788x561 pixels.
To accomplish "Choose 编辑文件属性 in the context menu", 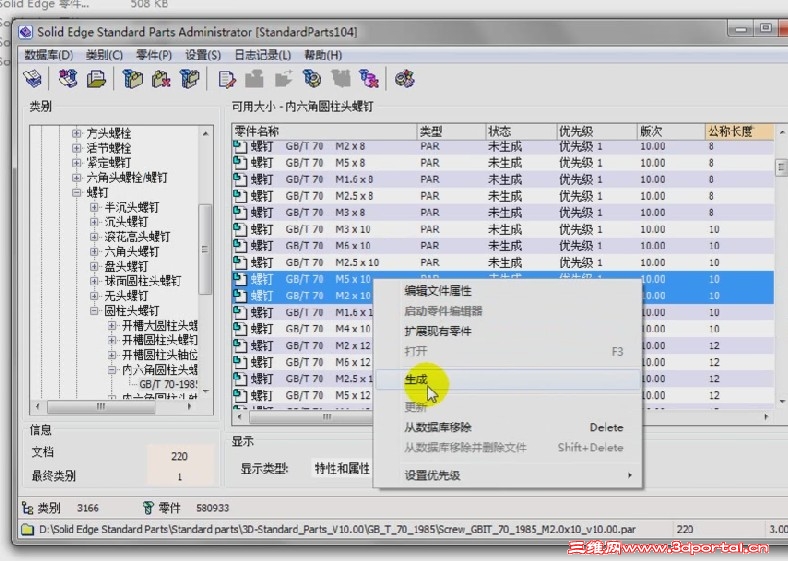I will coord(508,291).
